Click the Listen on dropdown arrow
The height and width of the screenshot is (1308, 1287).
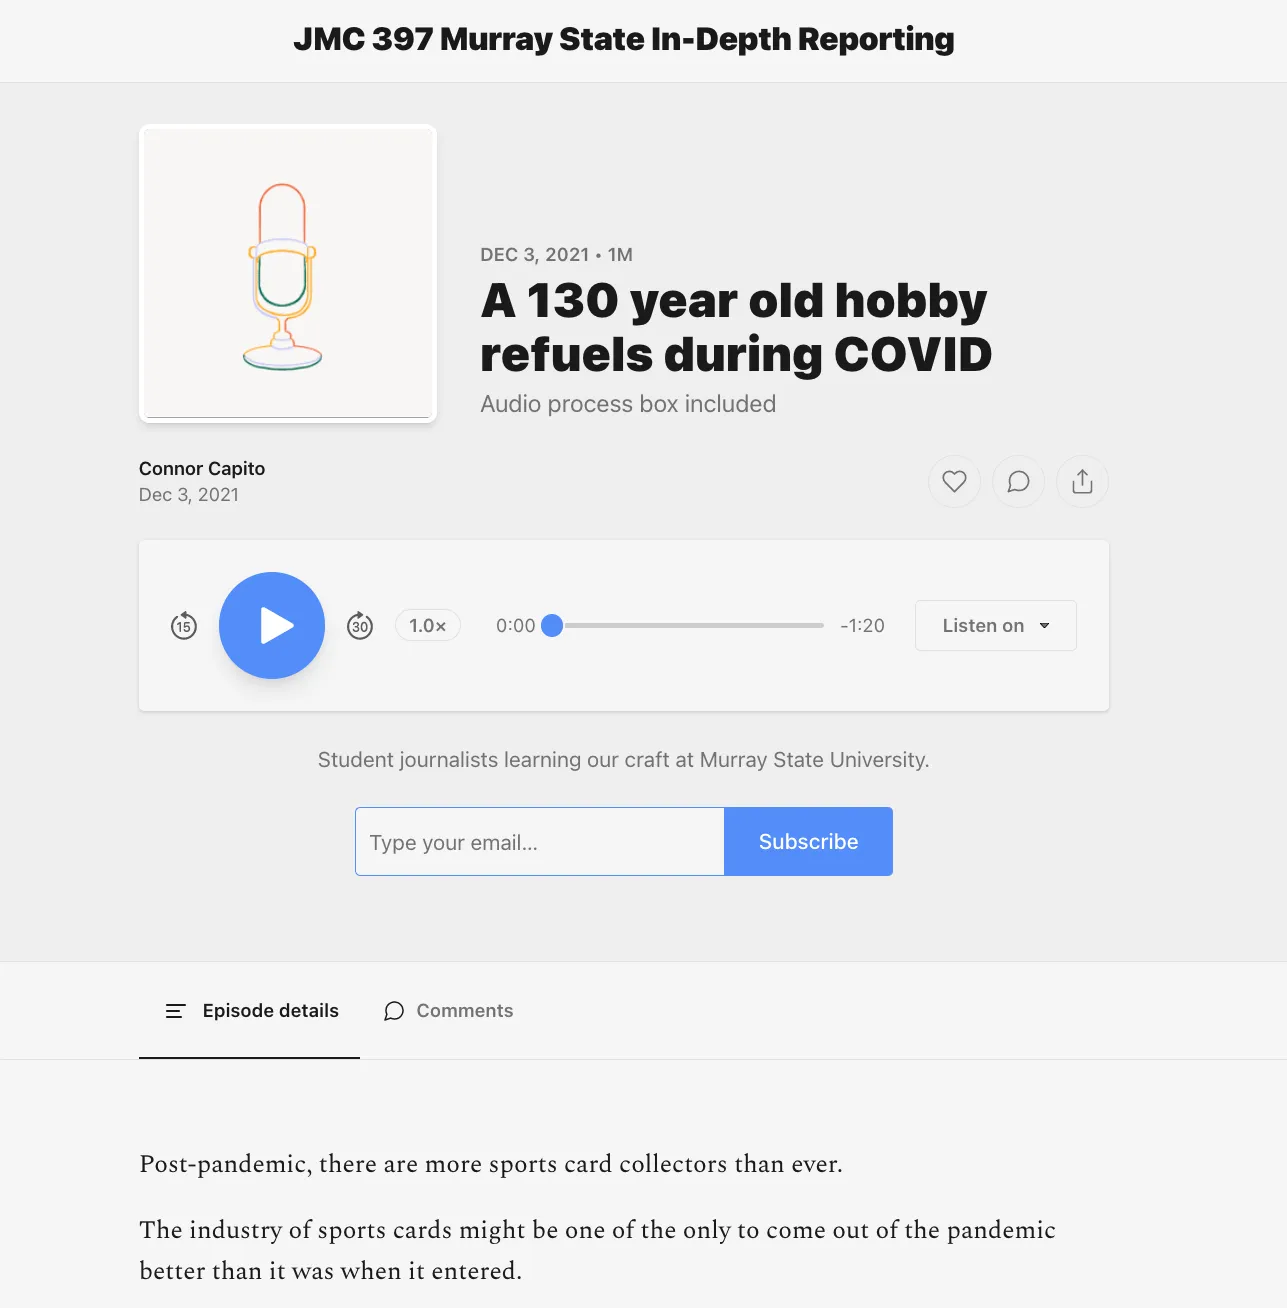1044,626
